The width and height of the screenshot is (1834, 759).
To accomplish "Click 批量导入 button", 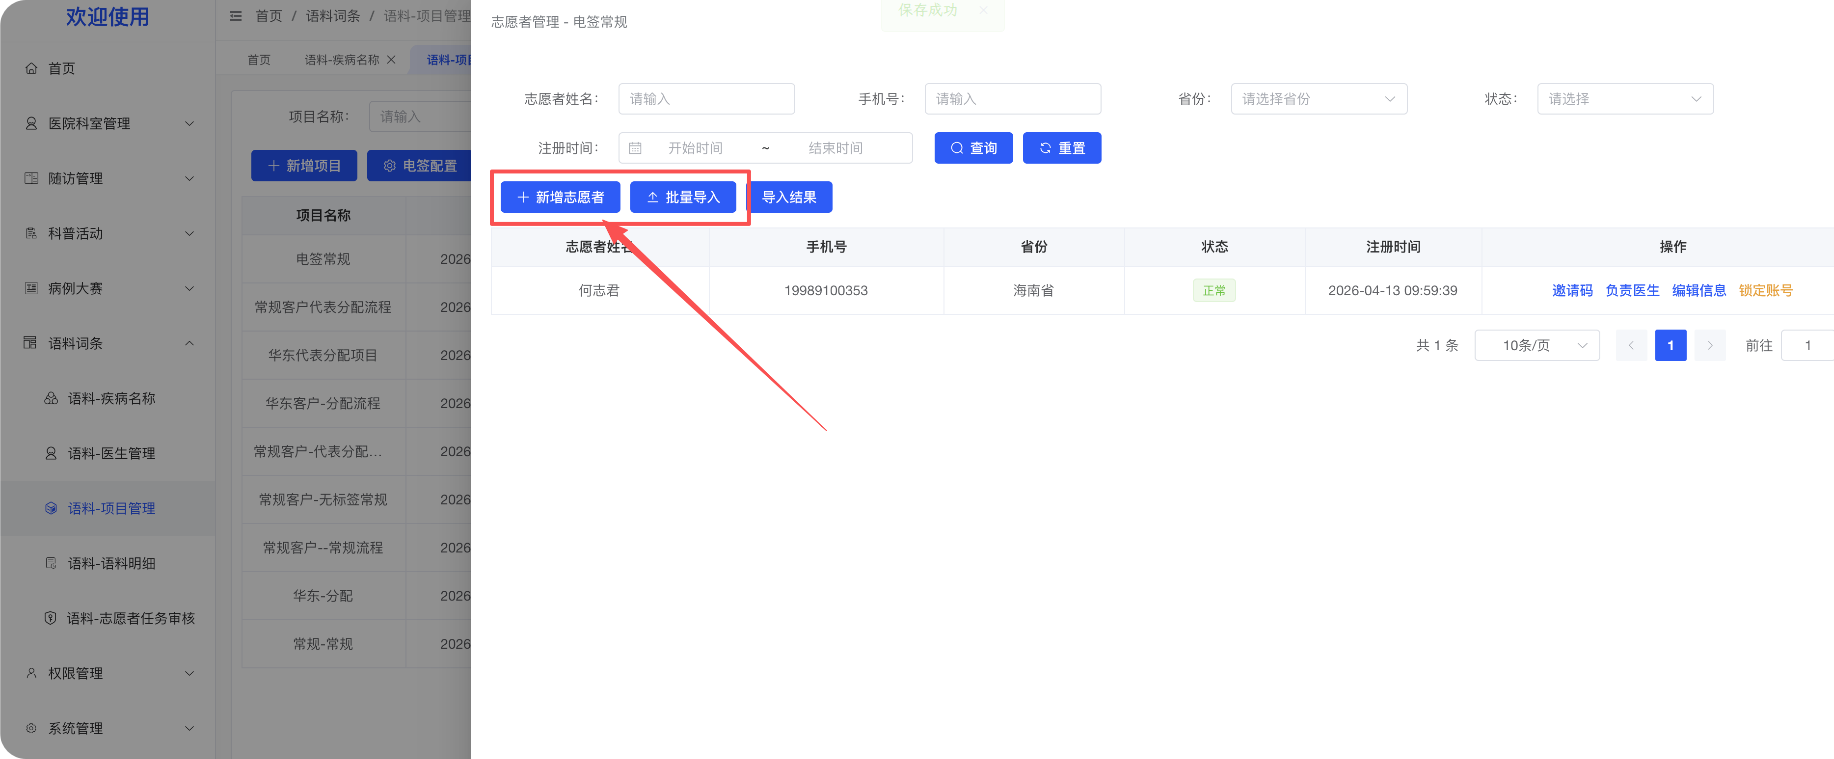I will tap(683, 198).
